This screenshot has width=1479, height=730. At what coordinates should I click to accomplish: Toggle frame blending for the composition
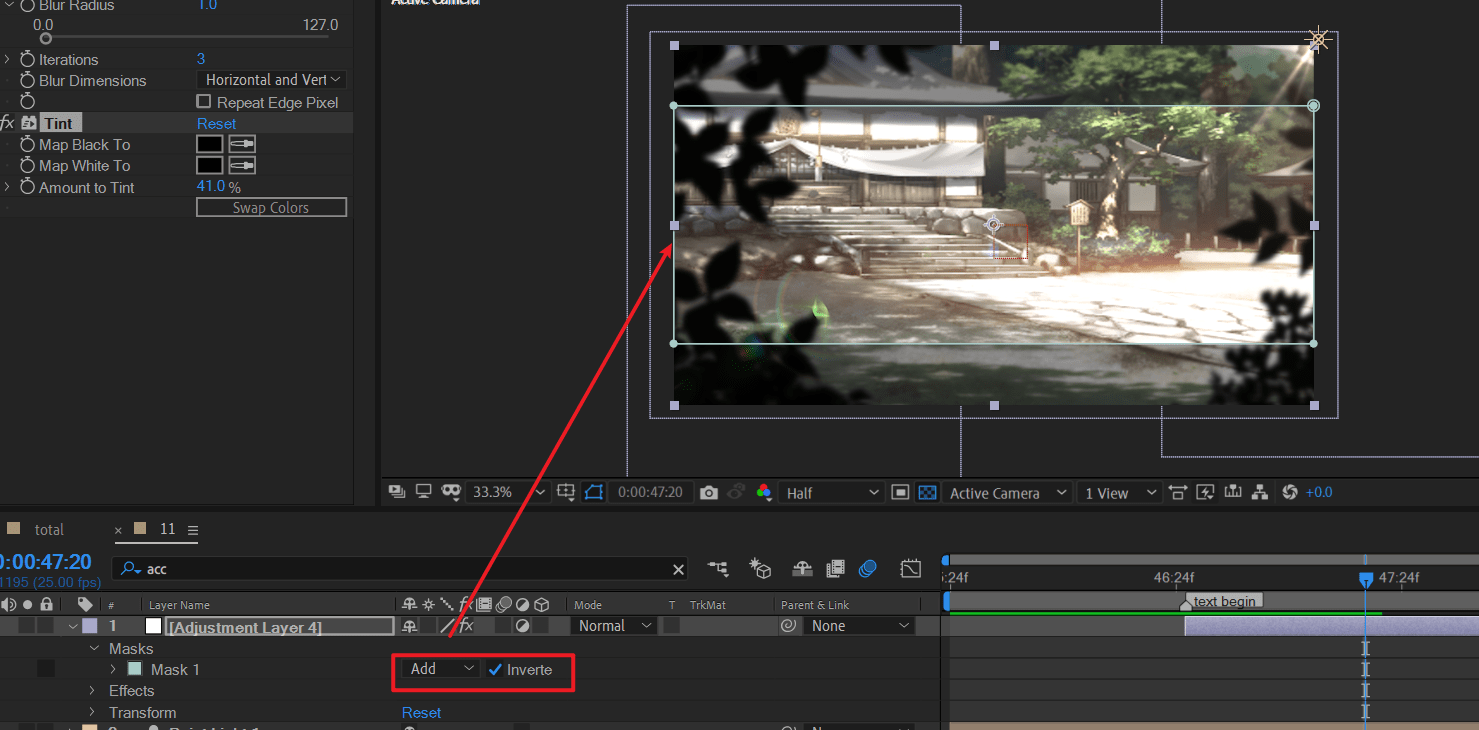pos(835,569)
